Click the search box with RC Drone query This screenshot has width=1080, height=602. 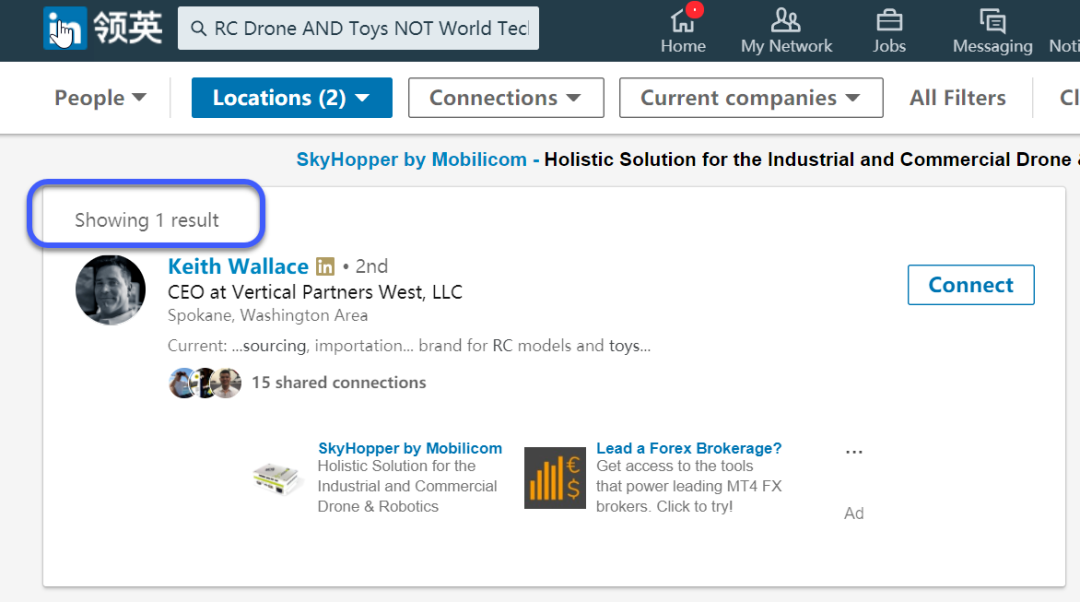coord(358,29)
